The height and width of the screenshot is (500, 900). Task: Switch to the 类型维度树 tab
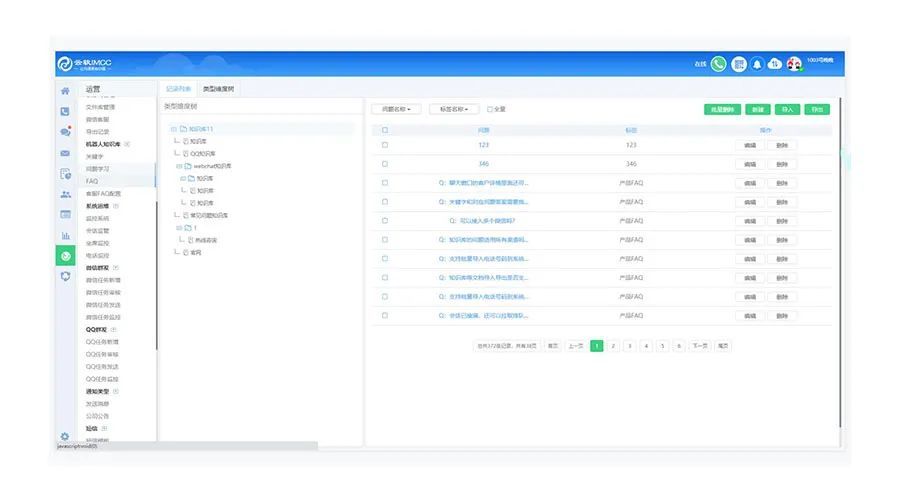tap(219, 89)
